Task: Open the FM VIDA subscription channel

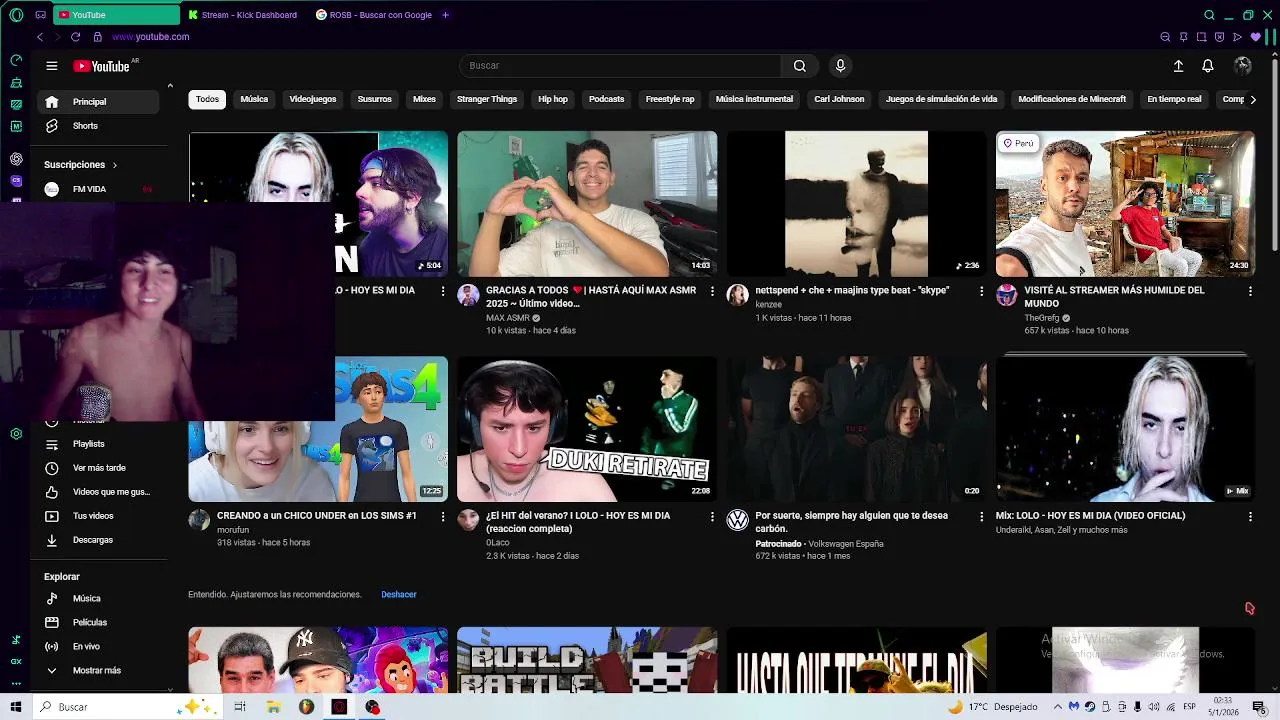Action: 98,189
